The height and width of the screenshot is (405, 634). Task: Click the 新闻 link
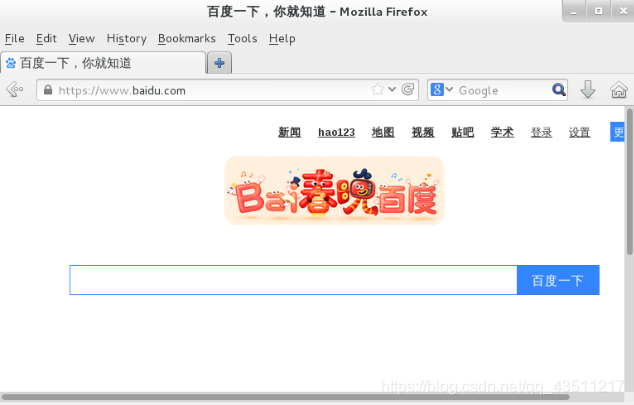[290, 132]
